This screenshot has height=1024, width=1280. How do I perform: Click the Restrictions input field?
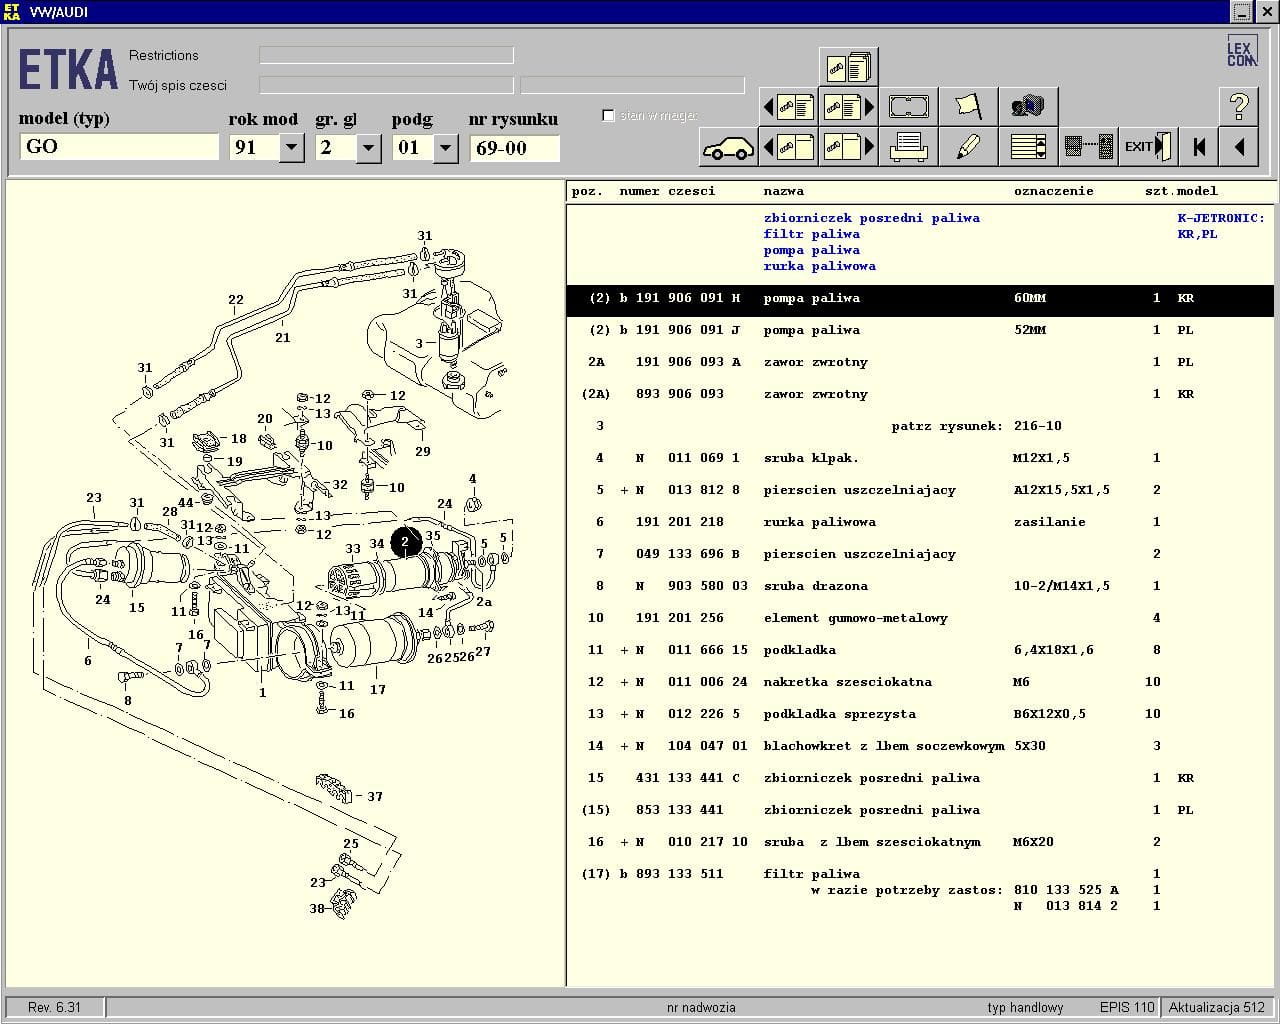coord(386,55)
